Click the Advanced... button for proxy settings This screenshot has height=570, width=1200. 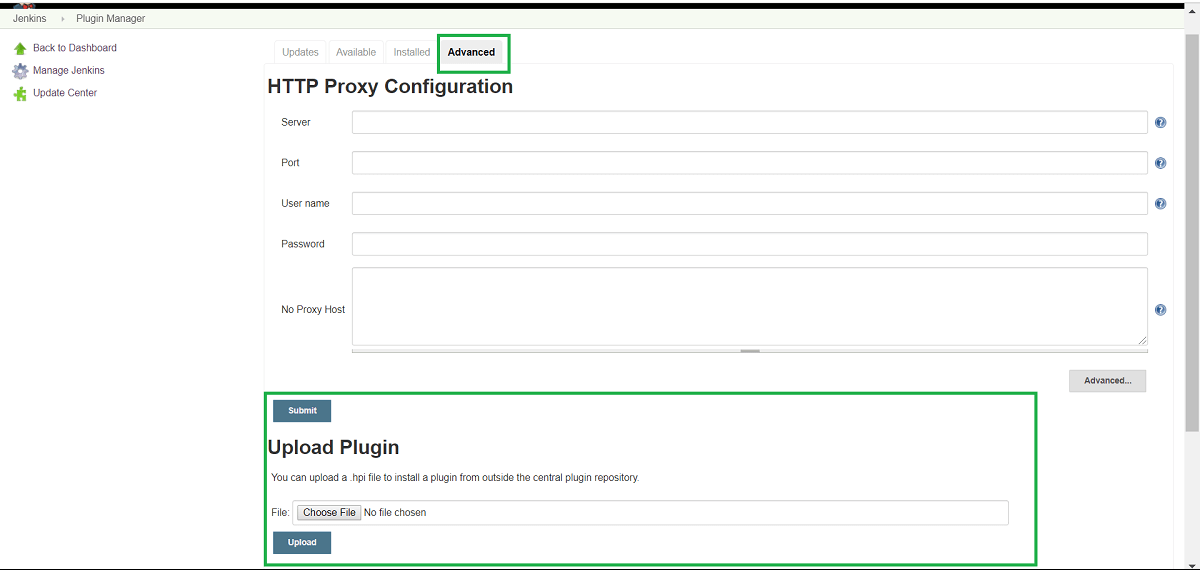pos(1107,381)
